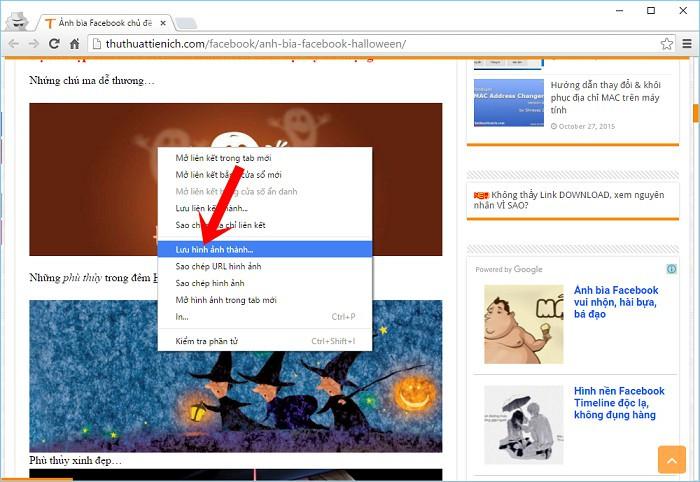700x482 pixels.
Task: Choose 'Sao chép URL hình ảnh'
Action: (265, 266)
